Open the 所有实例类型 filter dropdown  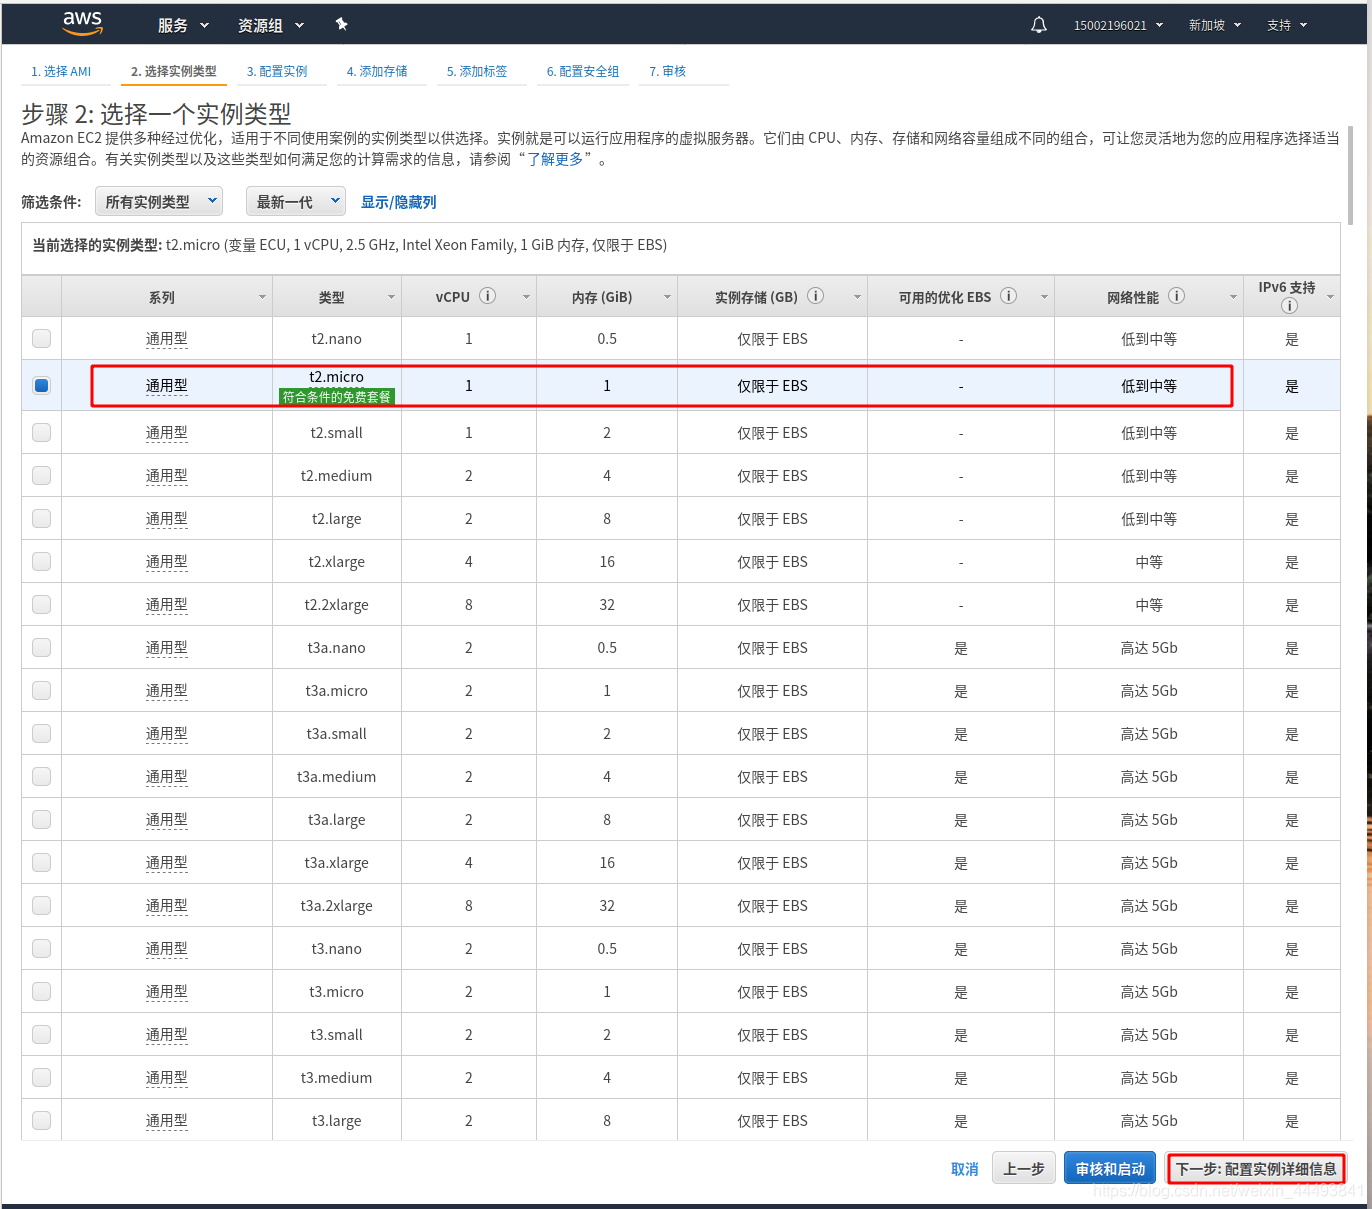coord(159,201)
